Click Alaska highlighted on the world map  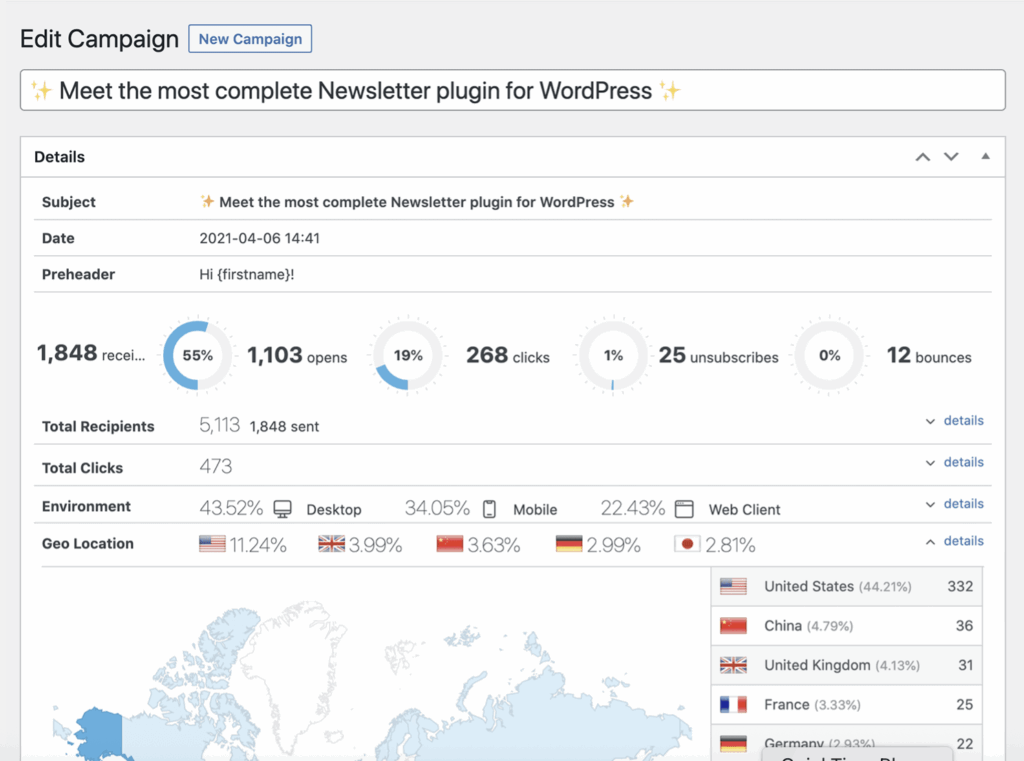101,732
